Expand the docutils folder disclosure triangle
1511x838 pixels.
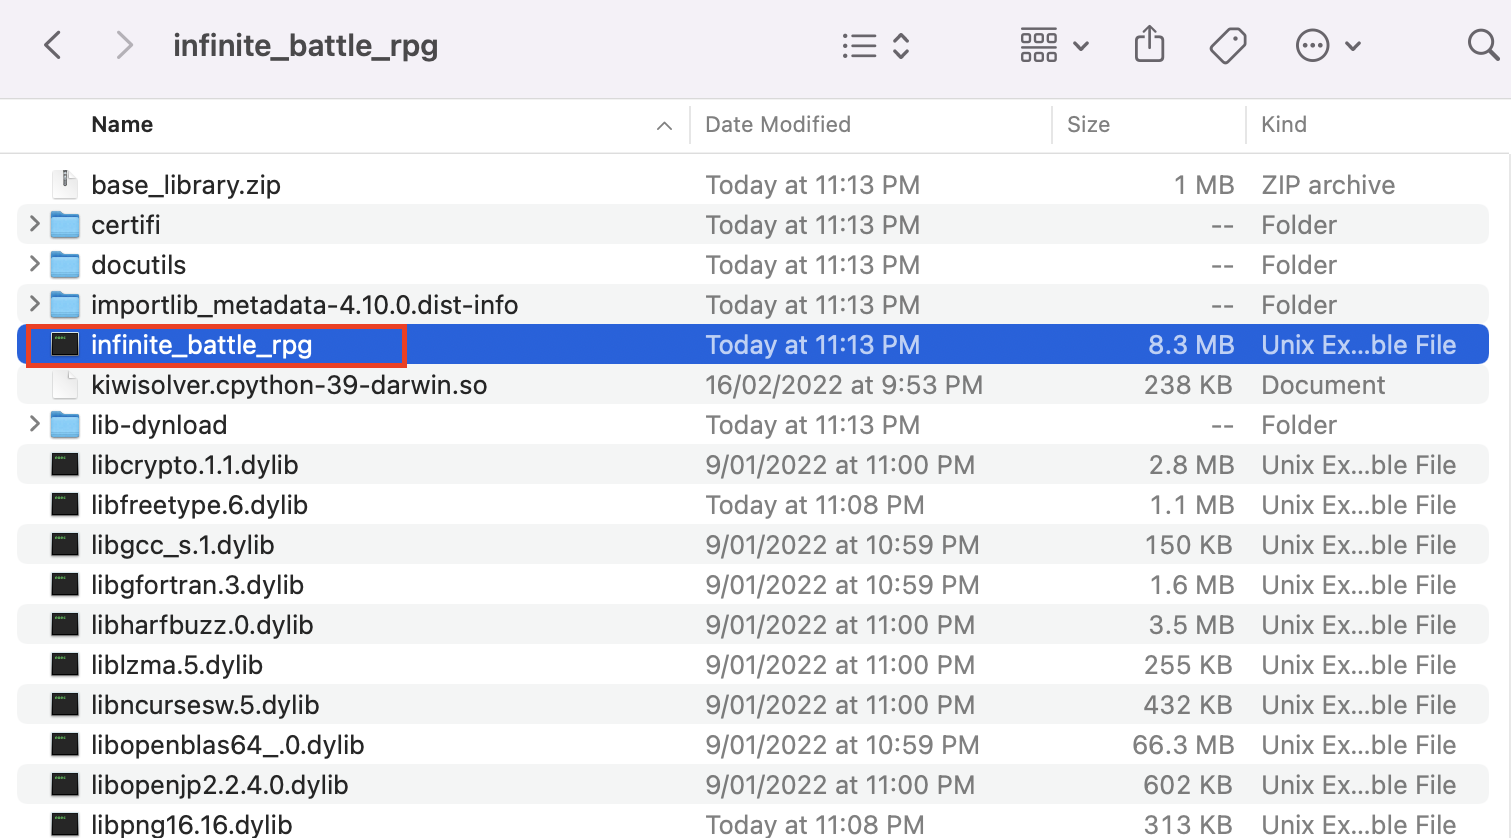[x=35, y=264]
